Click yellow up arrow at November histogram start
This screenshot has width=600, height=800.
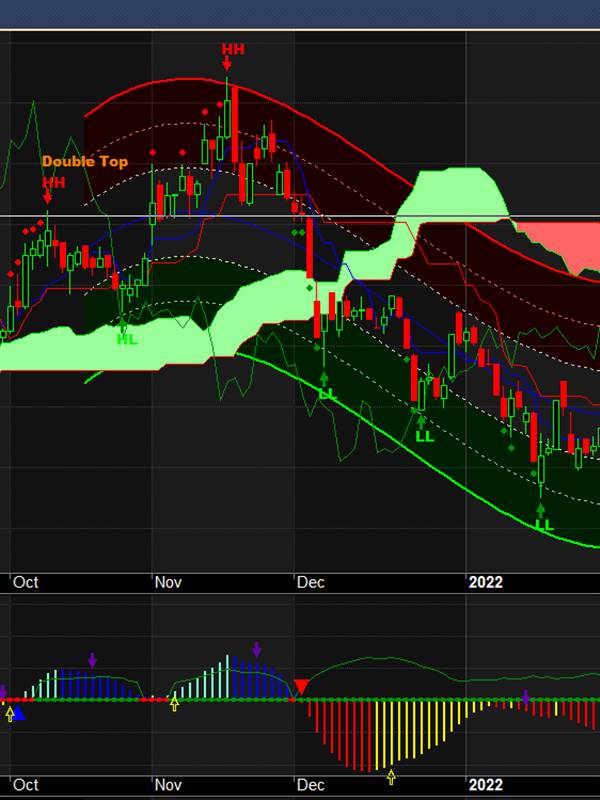click(174, 704)
